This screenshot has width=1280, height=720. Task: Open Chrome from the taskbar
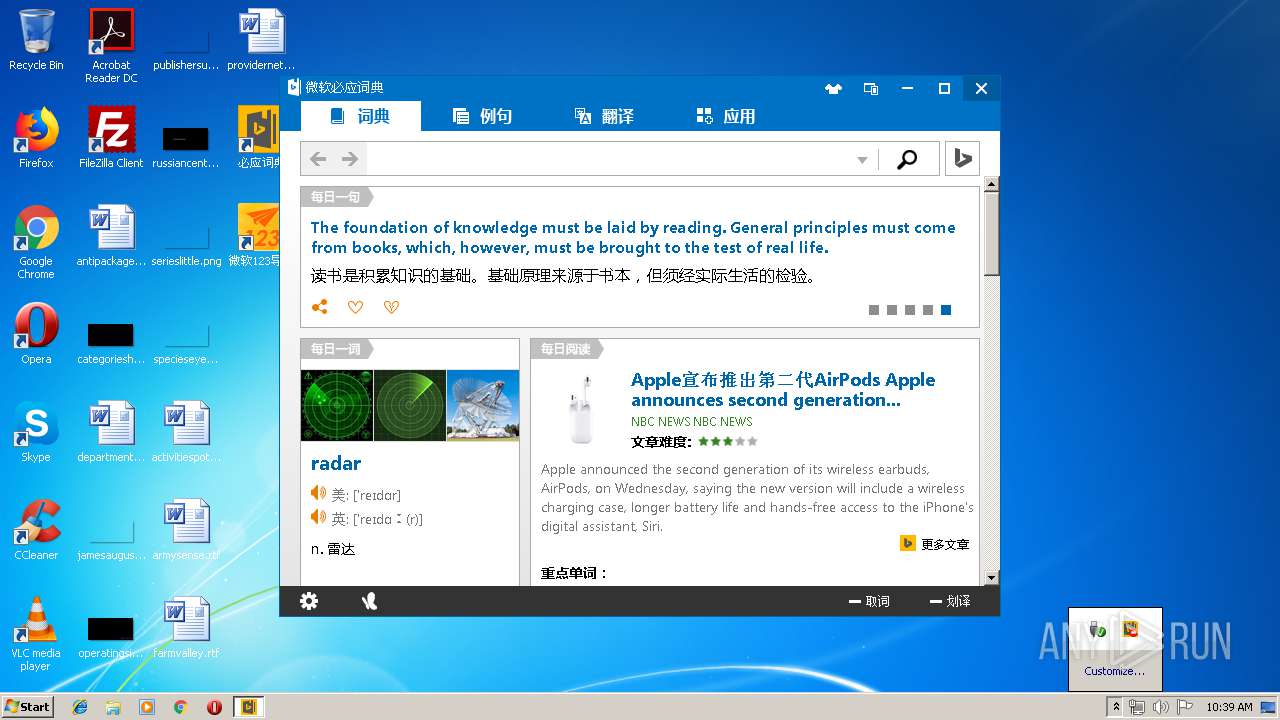[181, 707]
